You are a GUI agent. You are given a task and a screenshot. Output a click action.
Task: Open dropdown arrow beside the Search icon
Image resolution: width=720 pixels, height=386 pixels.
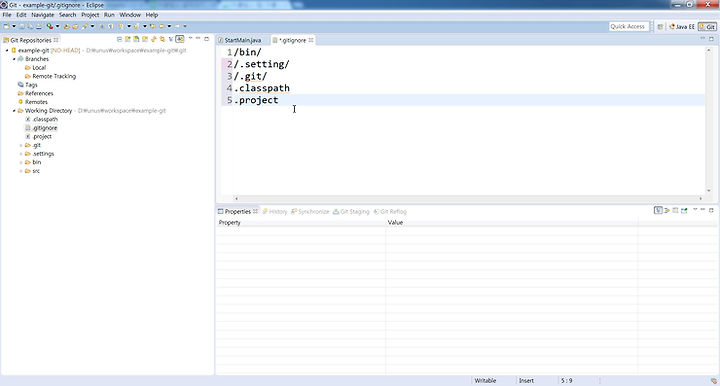(92, 26)
